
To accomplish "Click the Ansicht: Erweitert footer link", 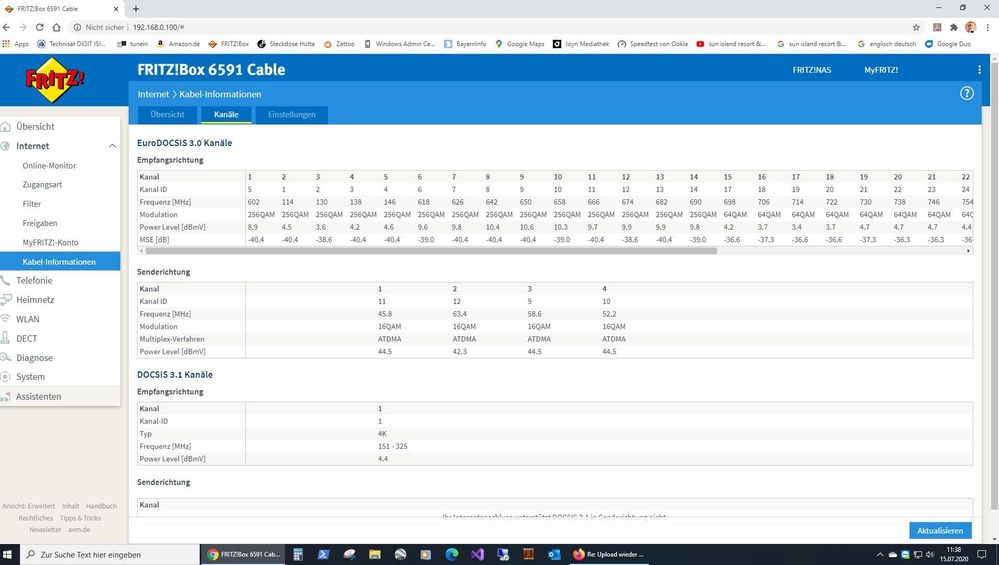I will (29, 506).
